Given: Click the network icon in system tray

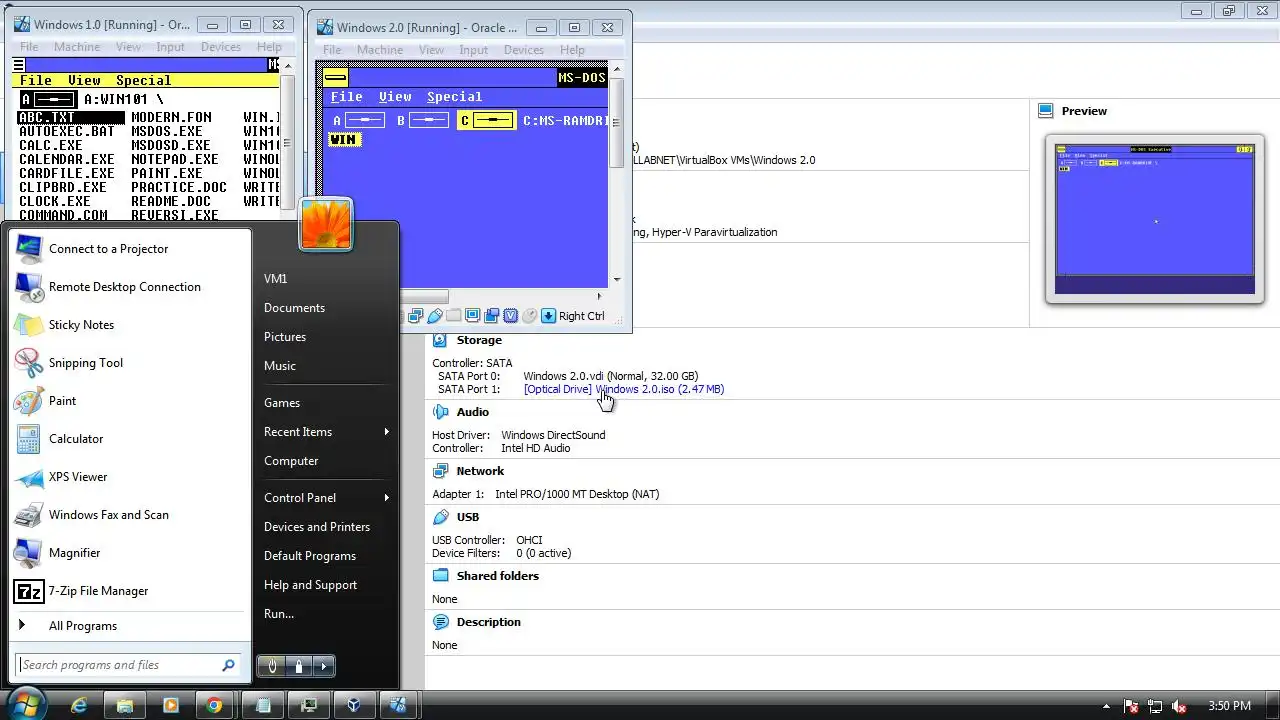Looking at the screenshot, I should point(1155,706).
